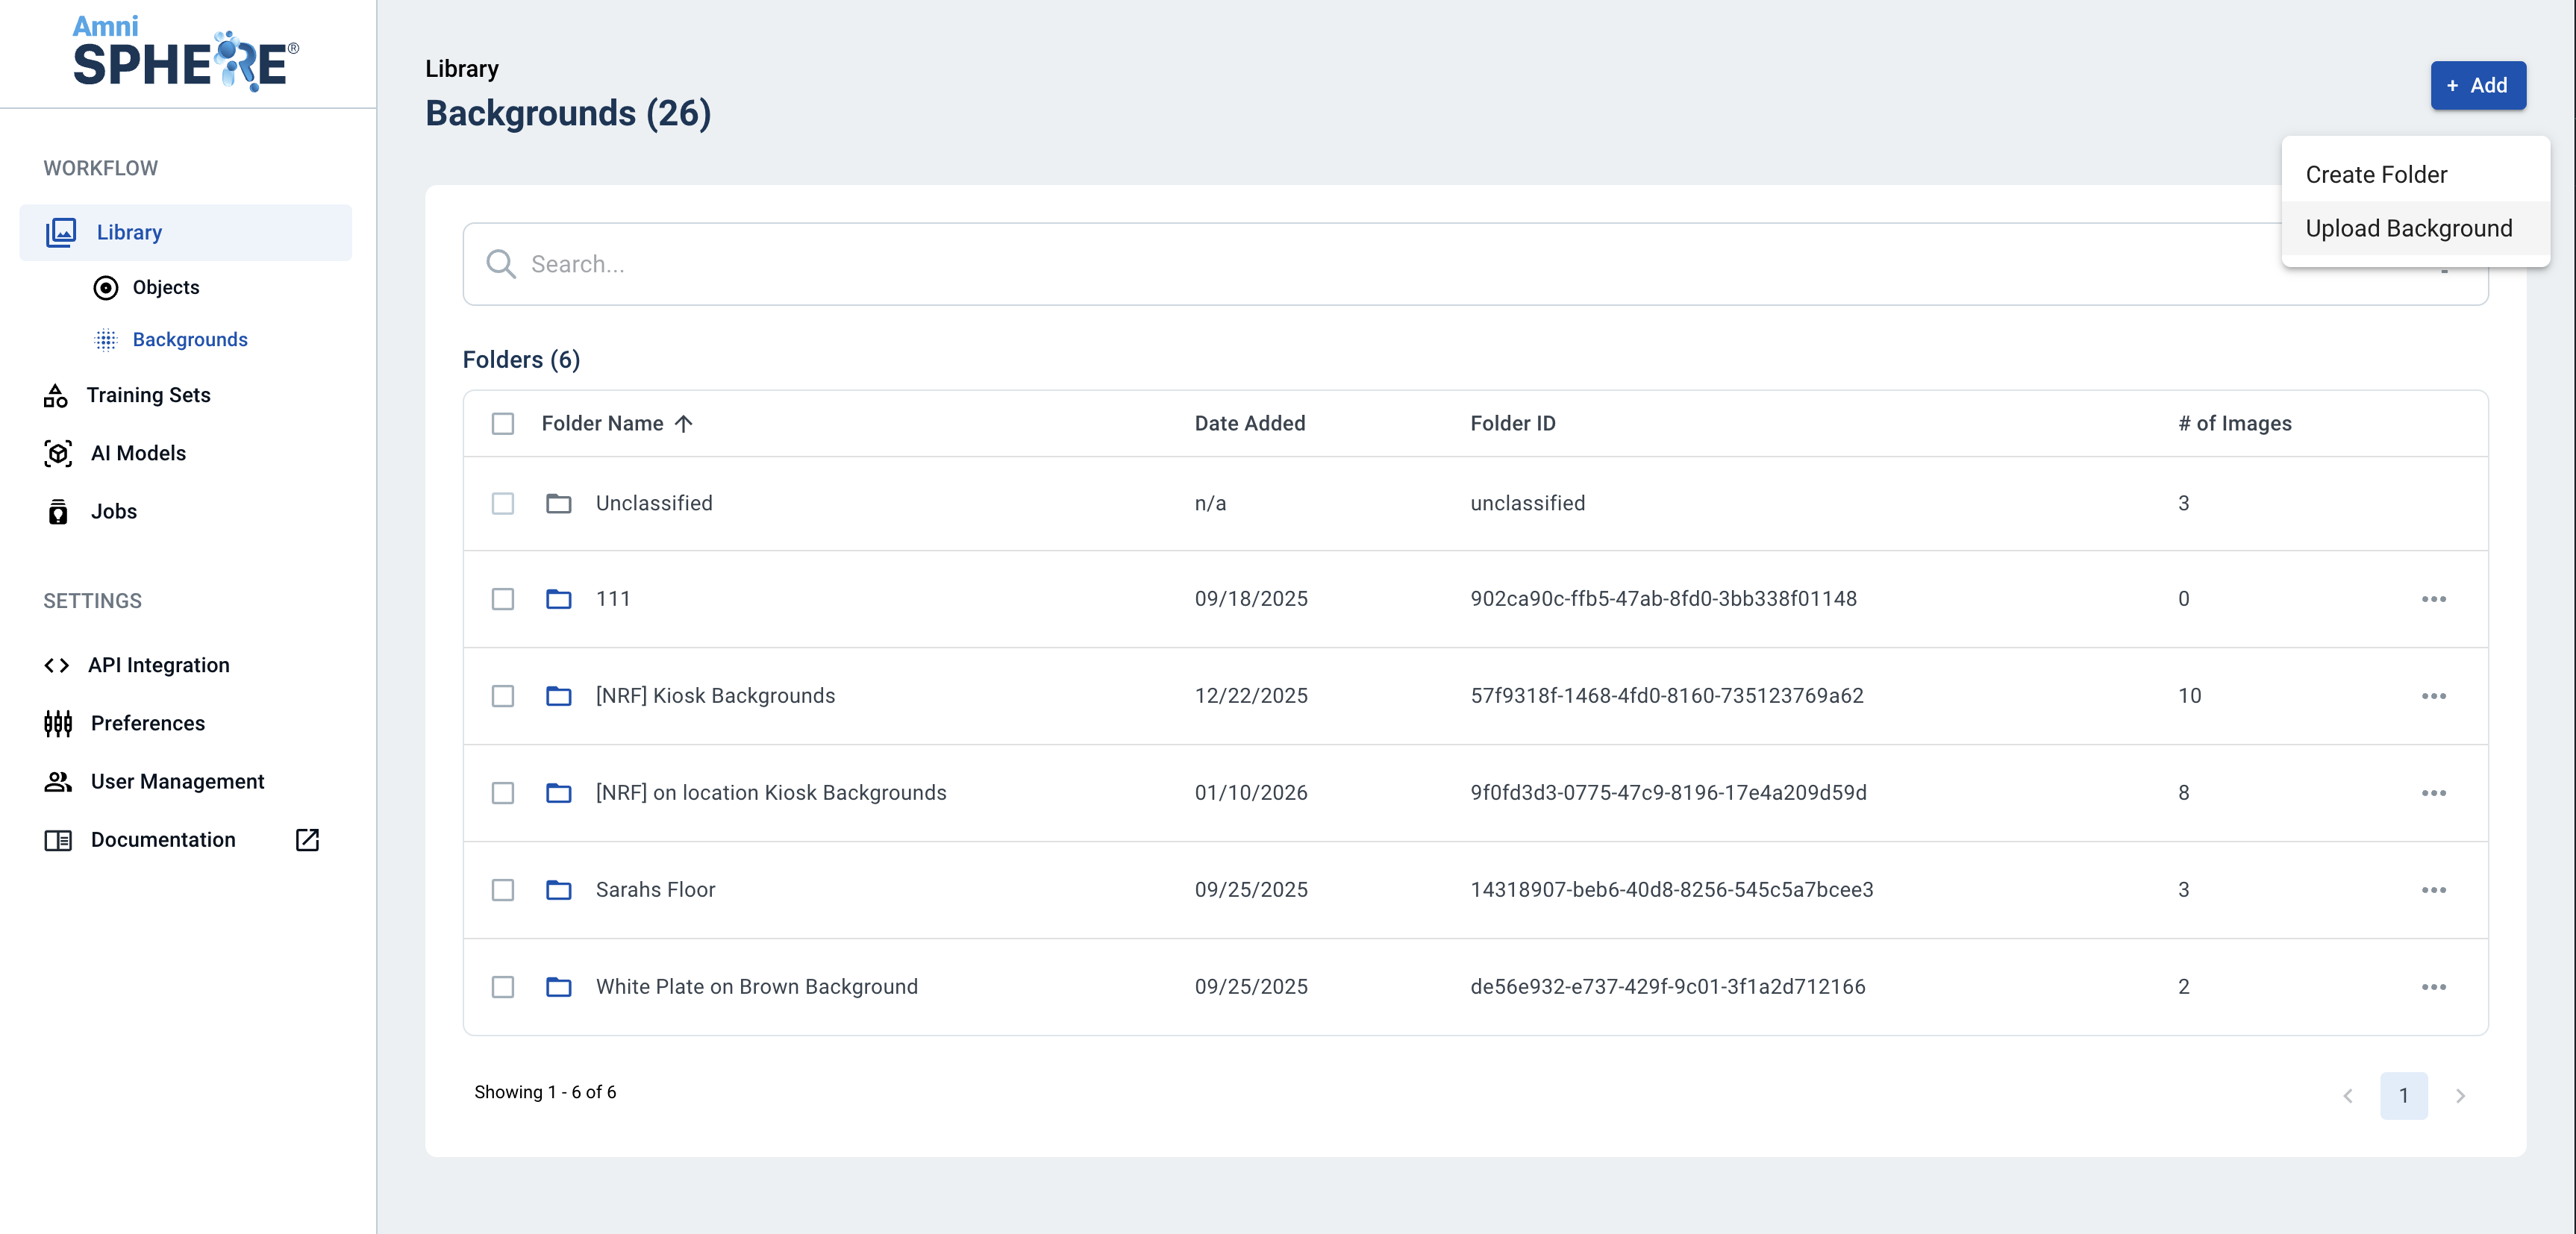Open Jobs via its jar icon
Screen dimensions: 2576x1234
[58, 511]
